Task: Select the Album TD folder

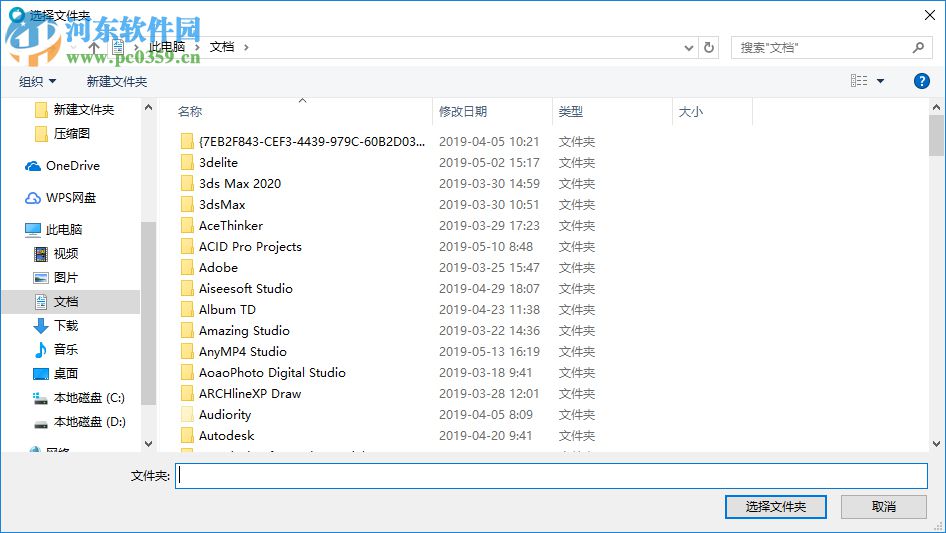Action: [x=227, y=310]
